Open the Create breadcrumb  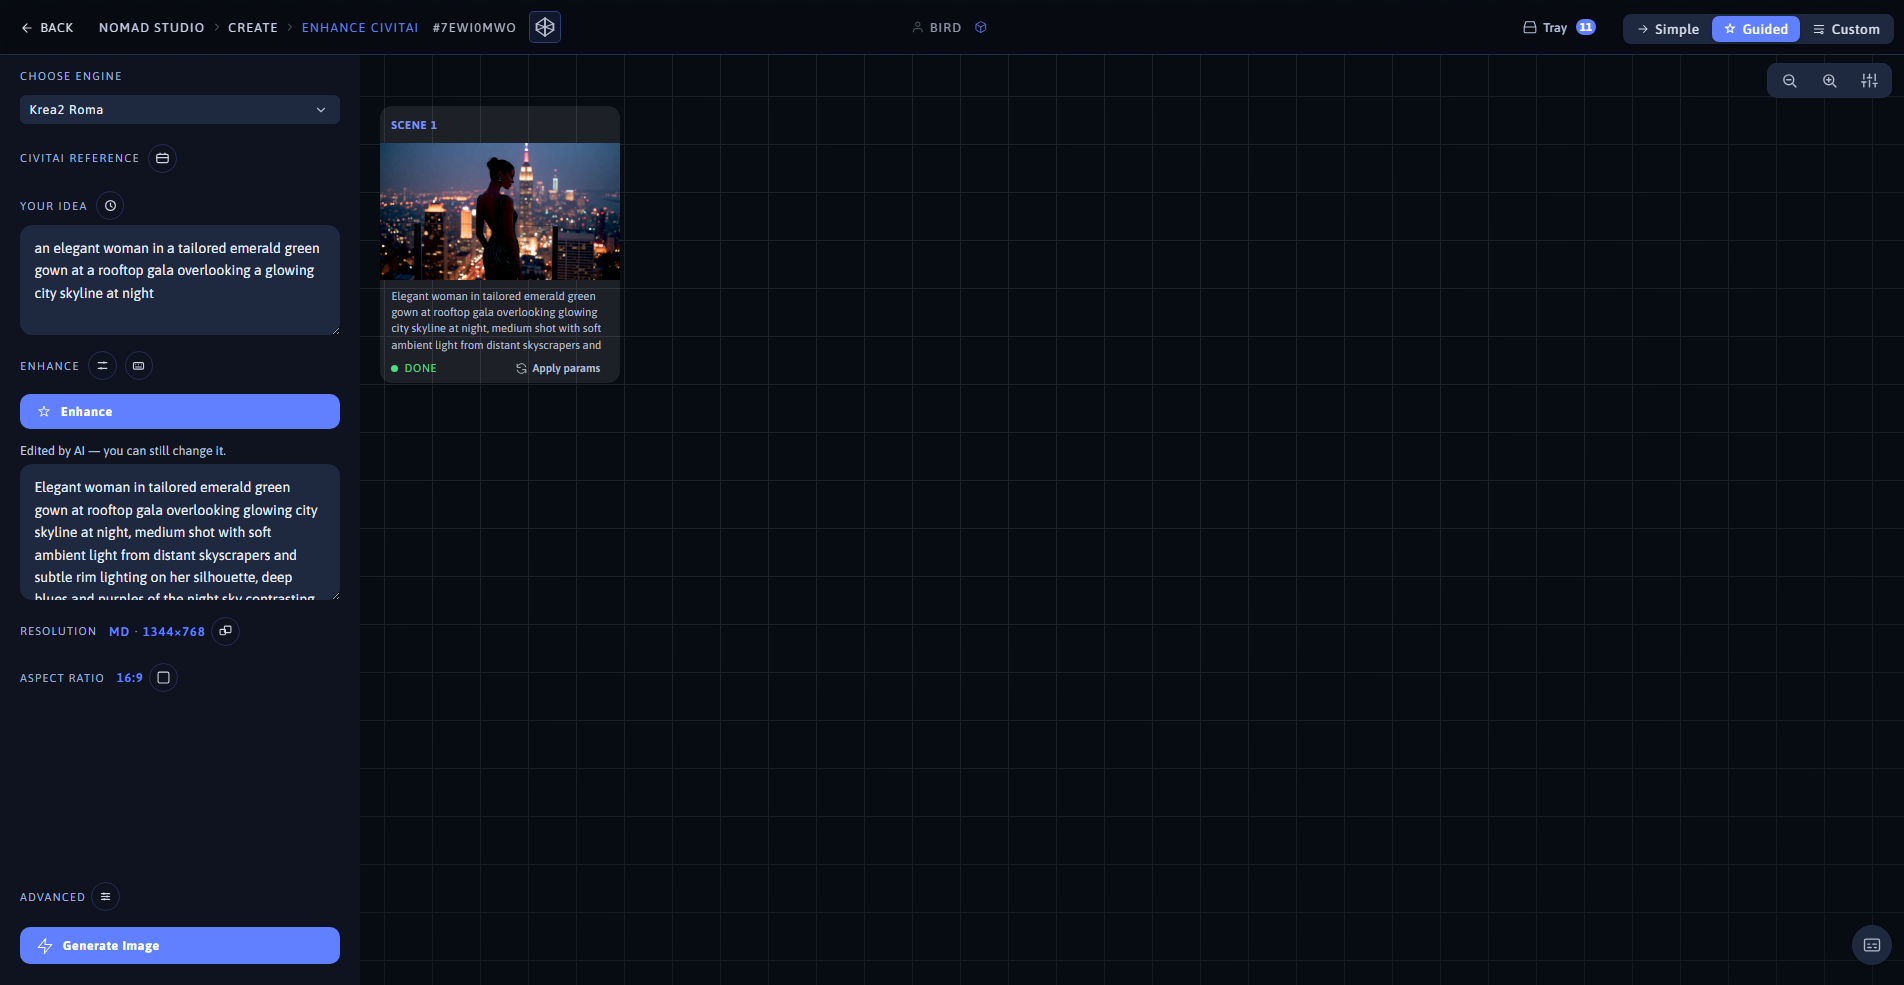[253, 28]
